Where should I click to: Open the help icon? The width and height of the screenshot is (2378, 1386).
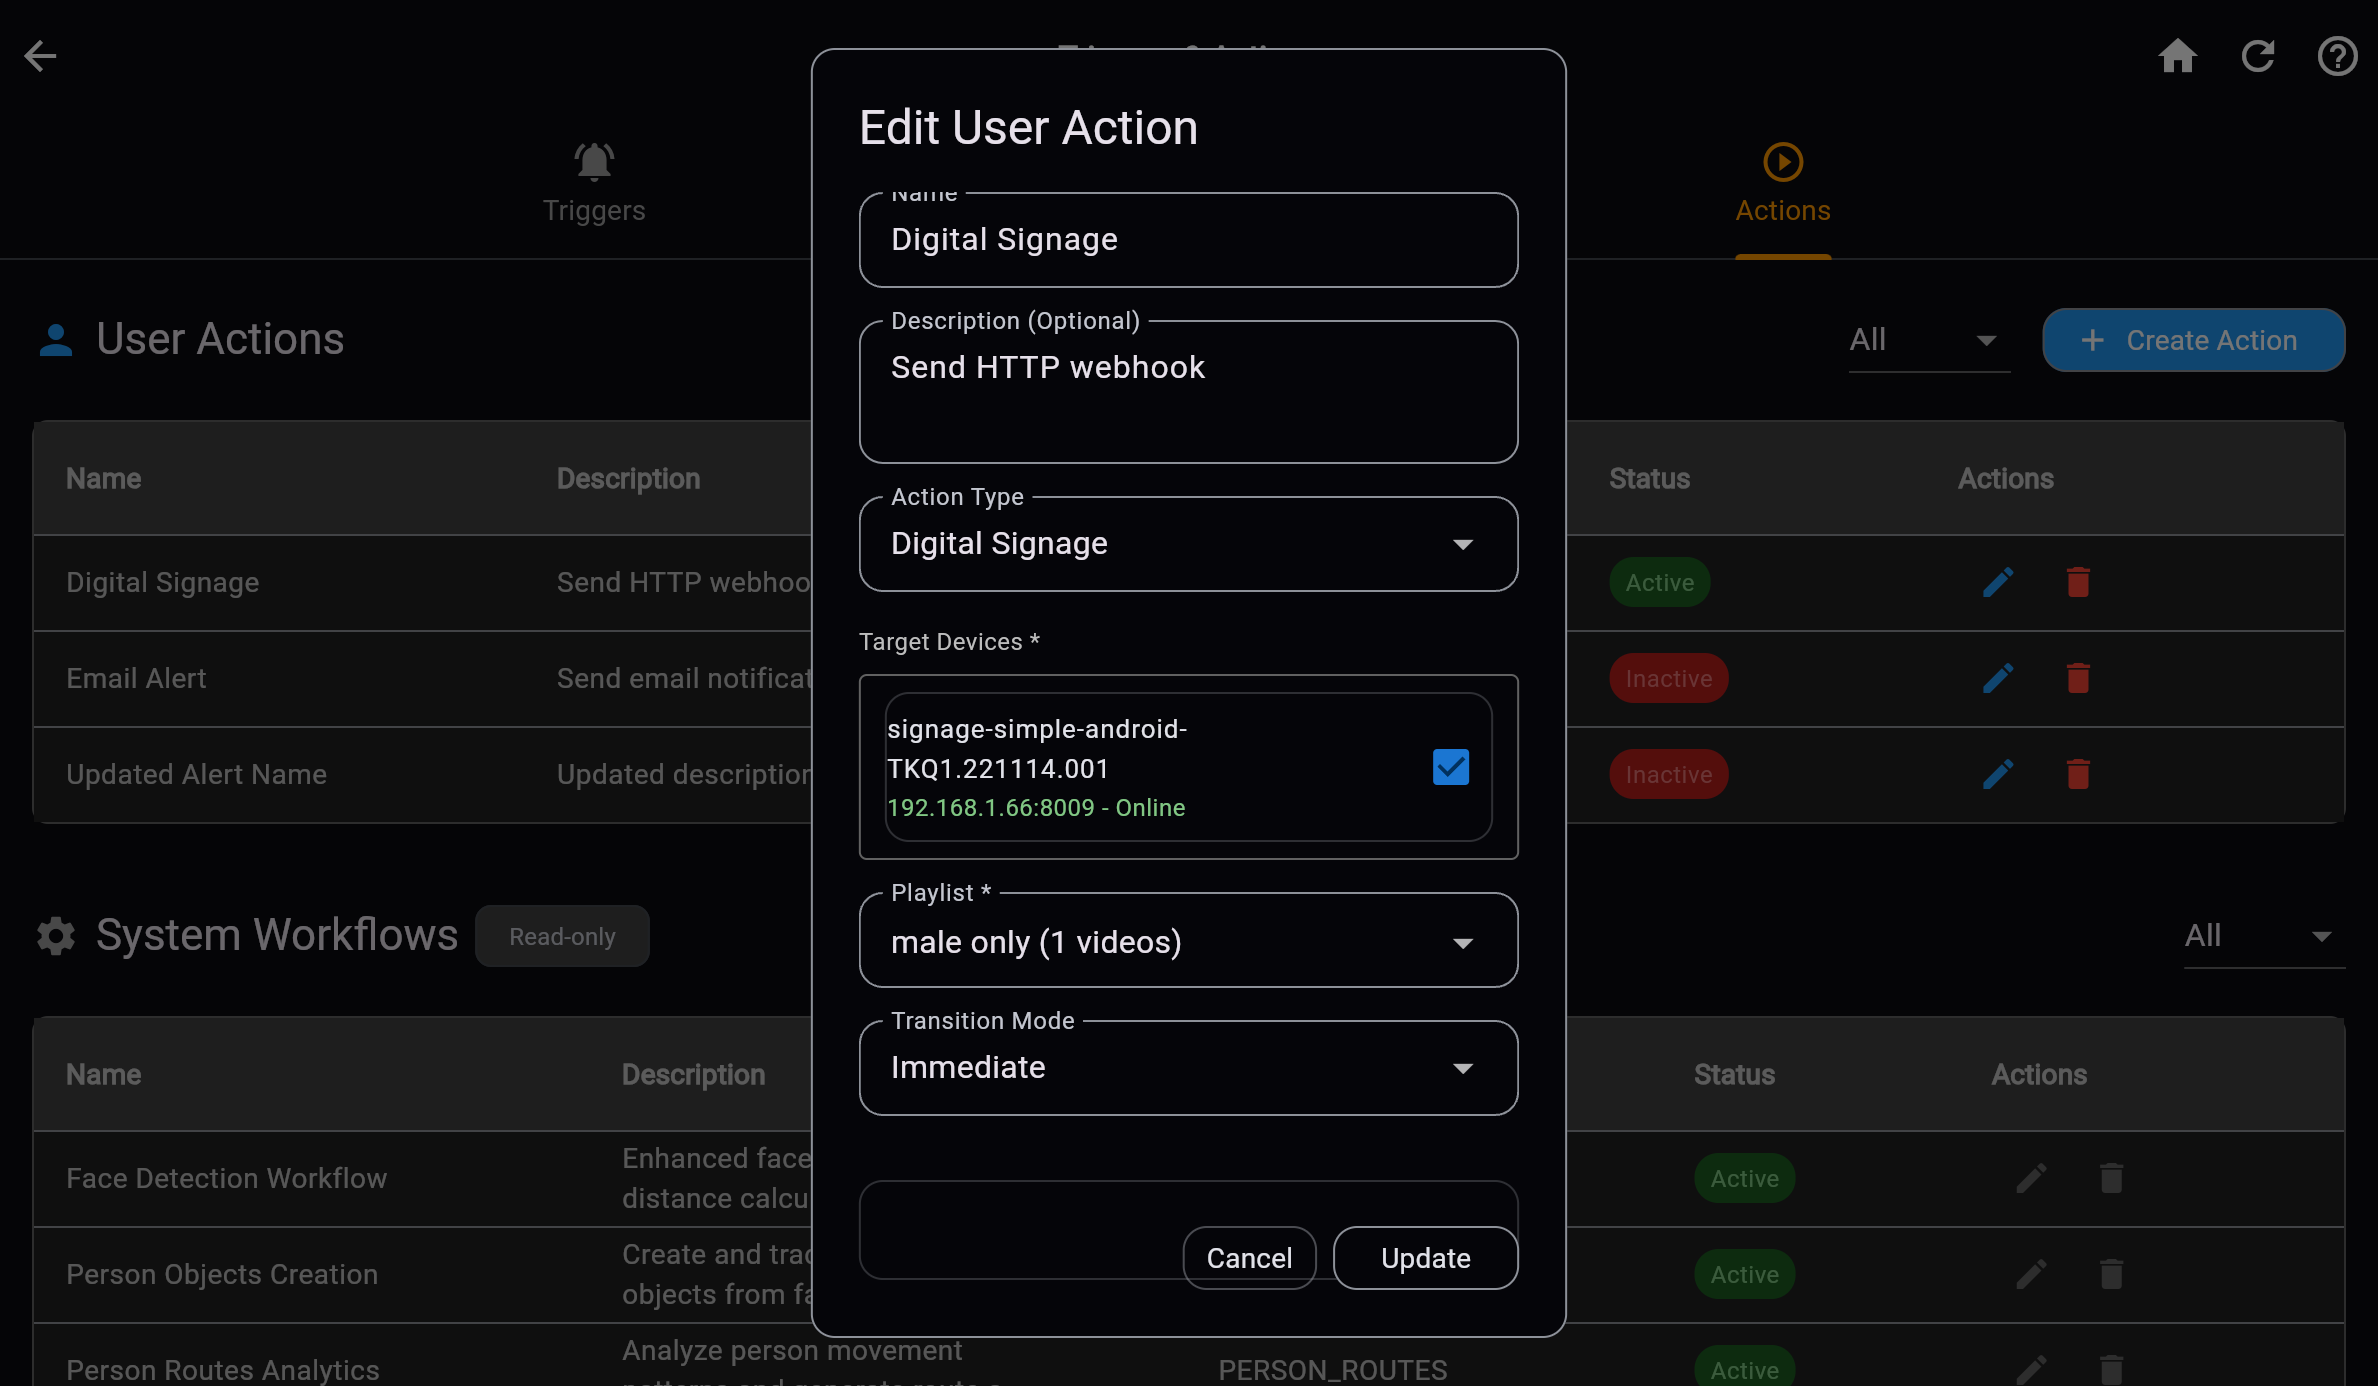coord(2337,56)
